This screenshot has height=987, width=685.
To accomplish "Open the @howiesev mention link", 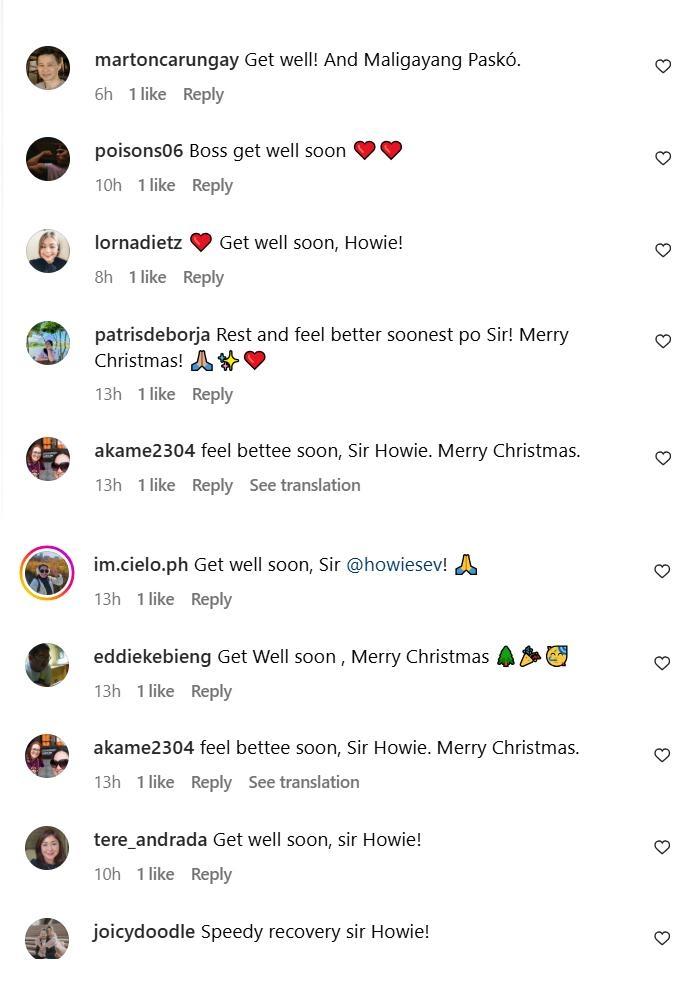I will (395, 565).
